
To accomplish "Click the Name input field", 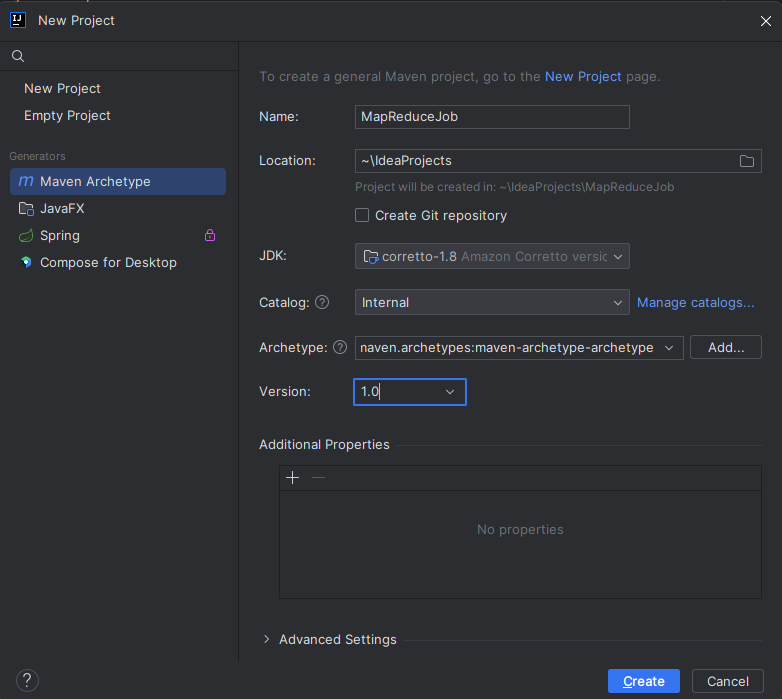I will click(492, 116).
